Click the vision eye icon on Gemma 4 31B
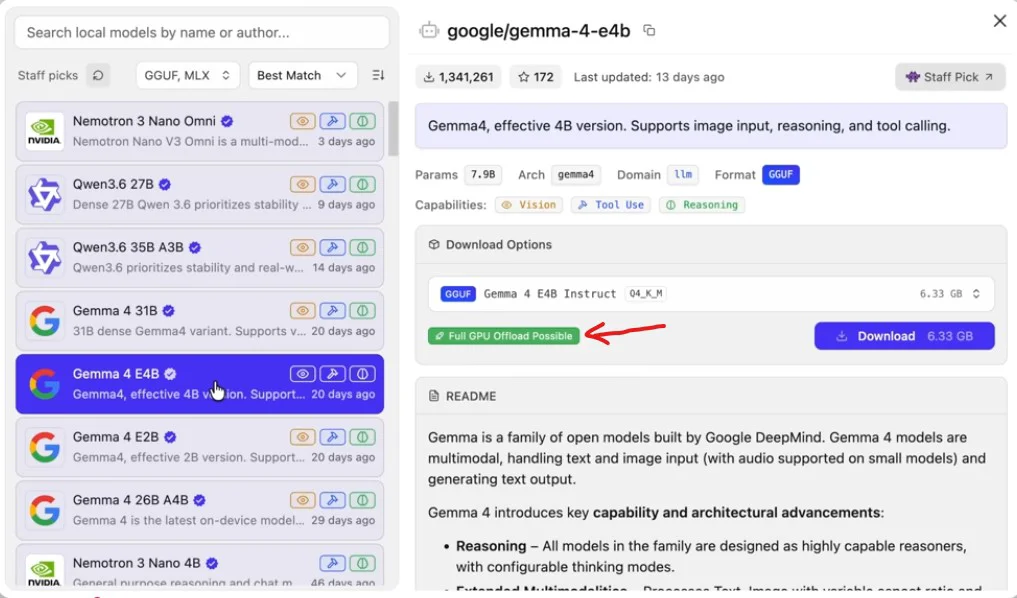Viewport: 1017px width, 598px height. 302,311
